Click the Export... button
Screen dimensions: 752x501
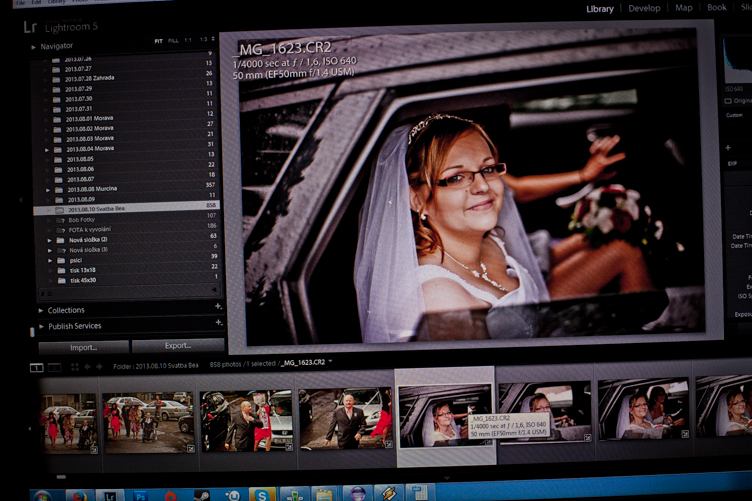point(178,346)
